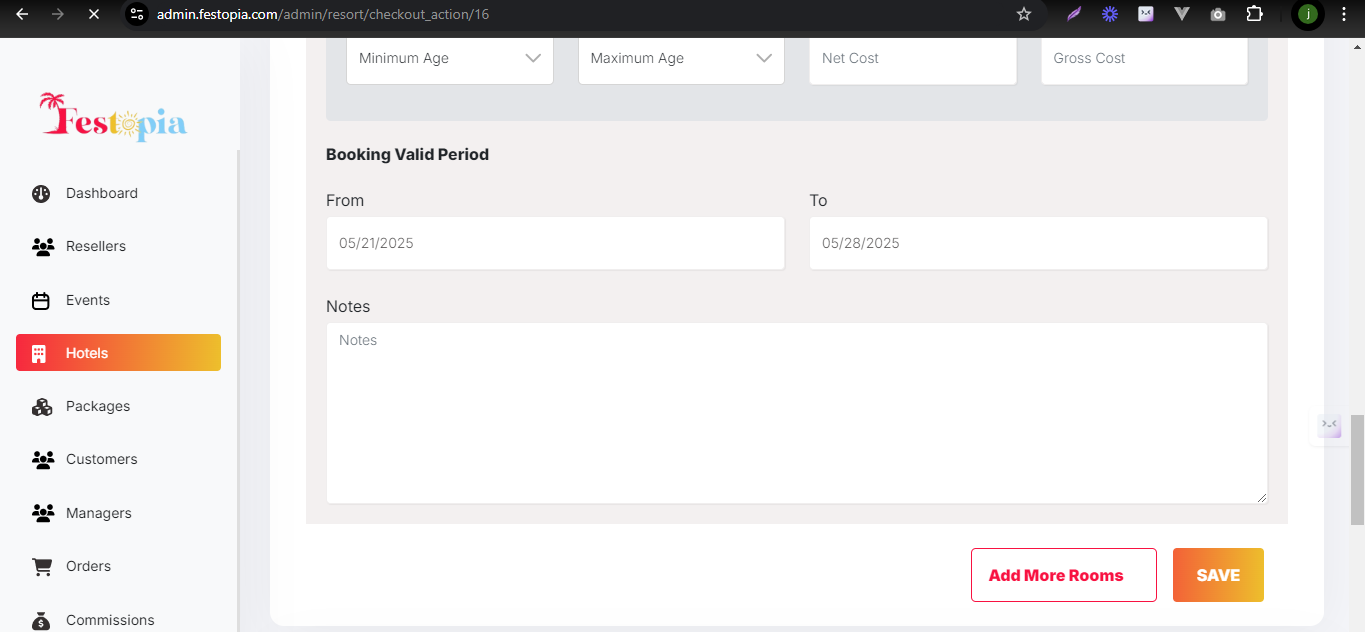
Task: Open the browser extensions puzzle icon
Action: (x=1254, y=14)
